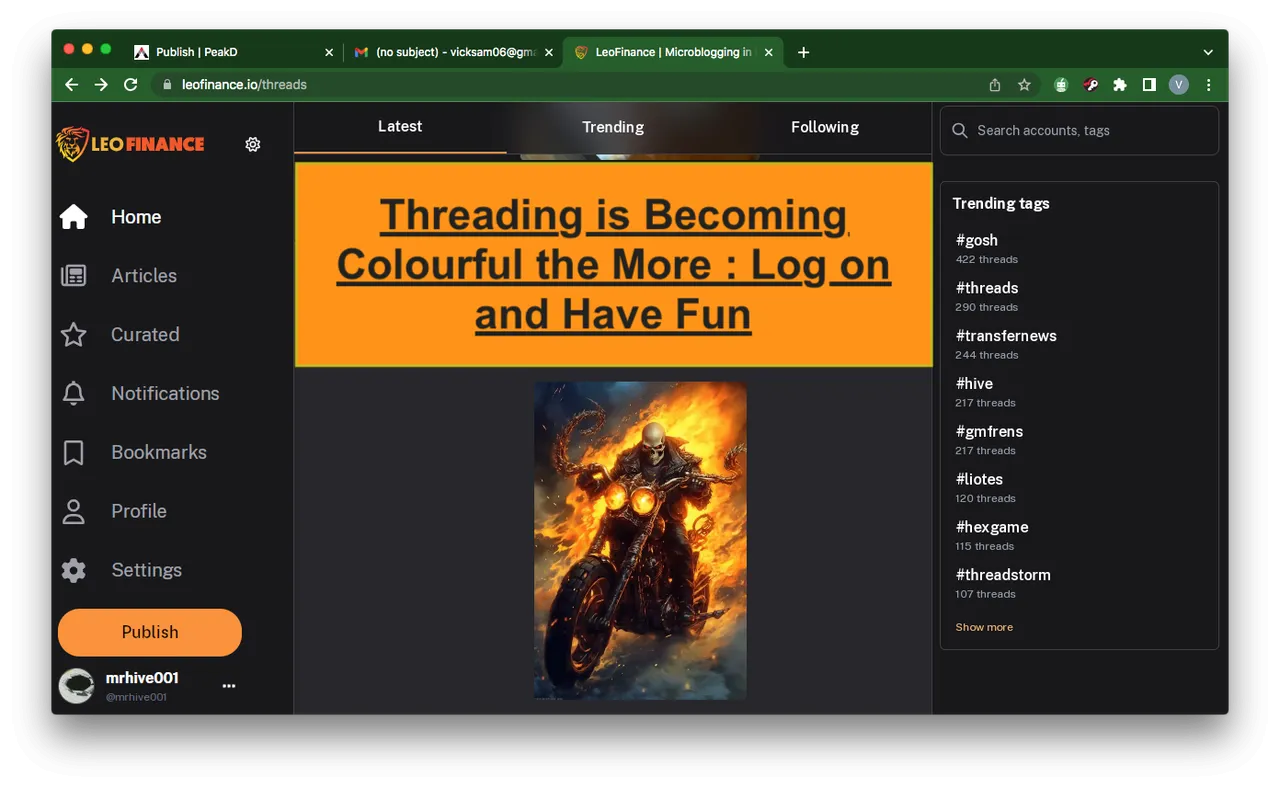This screenshot has width=1280, height=788.
Task: Click the Settings cog icon in sidebar
Action: [74, 570]
